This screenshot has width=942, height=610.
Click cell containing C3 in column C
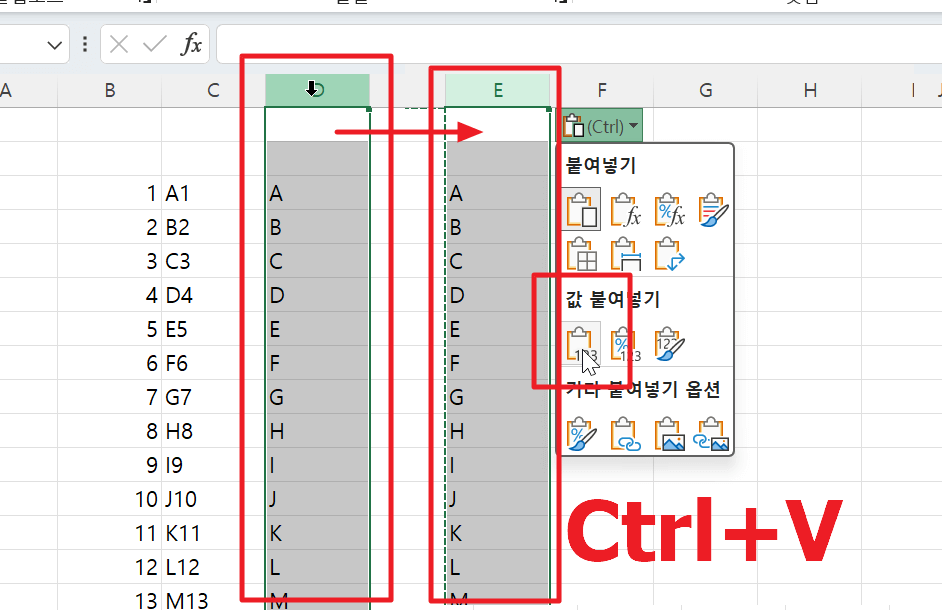213,261
